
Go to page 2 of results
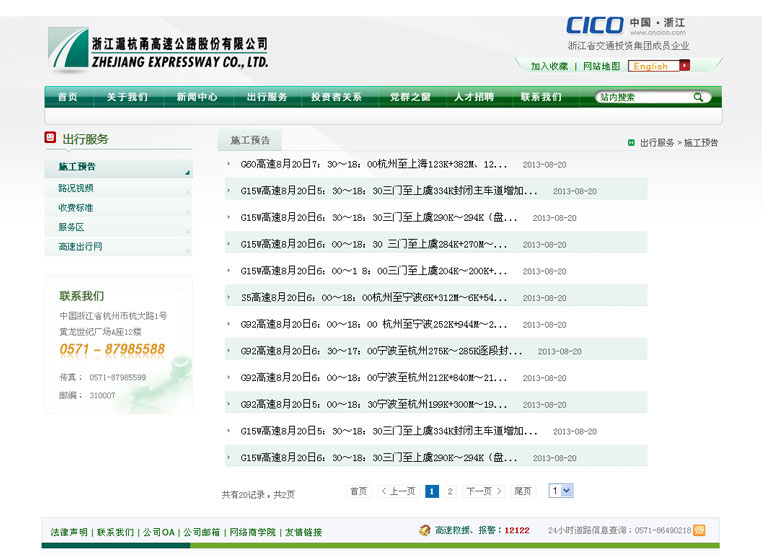450,491
